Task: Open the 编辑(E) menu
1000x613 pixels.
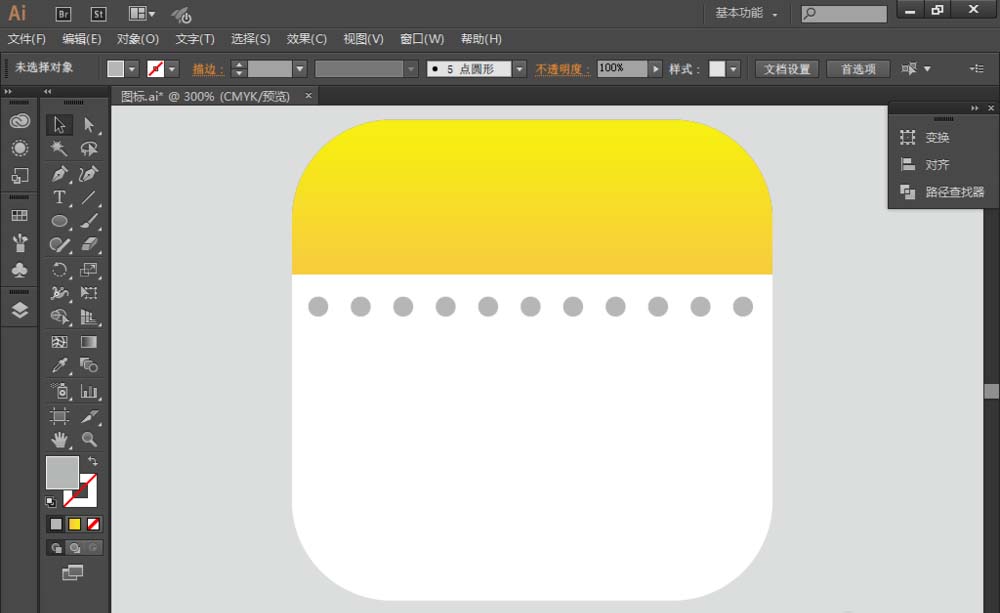Action: coord(82,39)
